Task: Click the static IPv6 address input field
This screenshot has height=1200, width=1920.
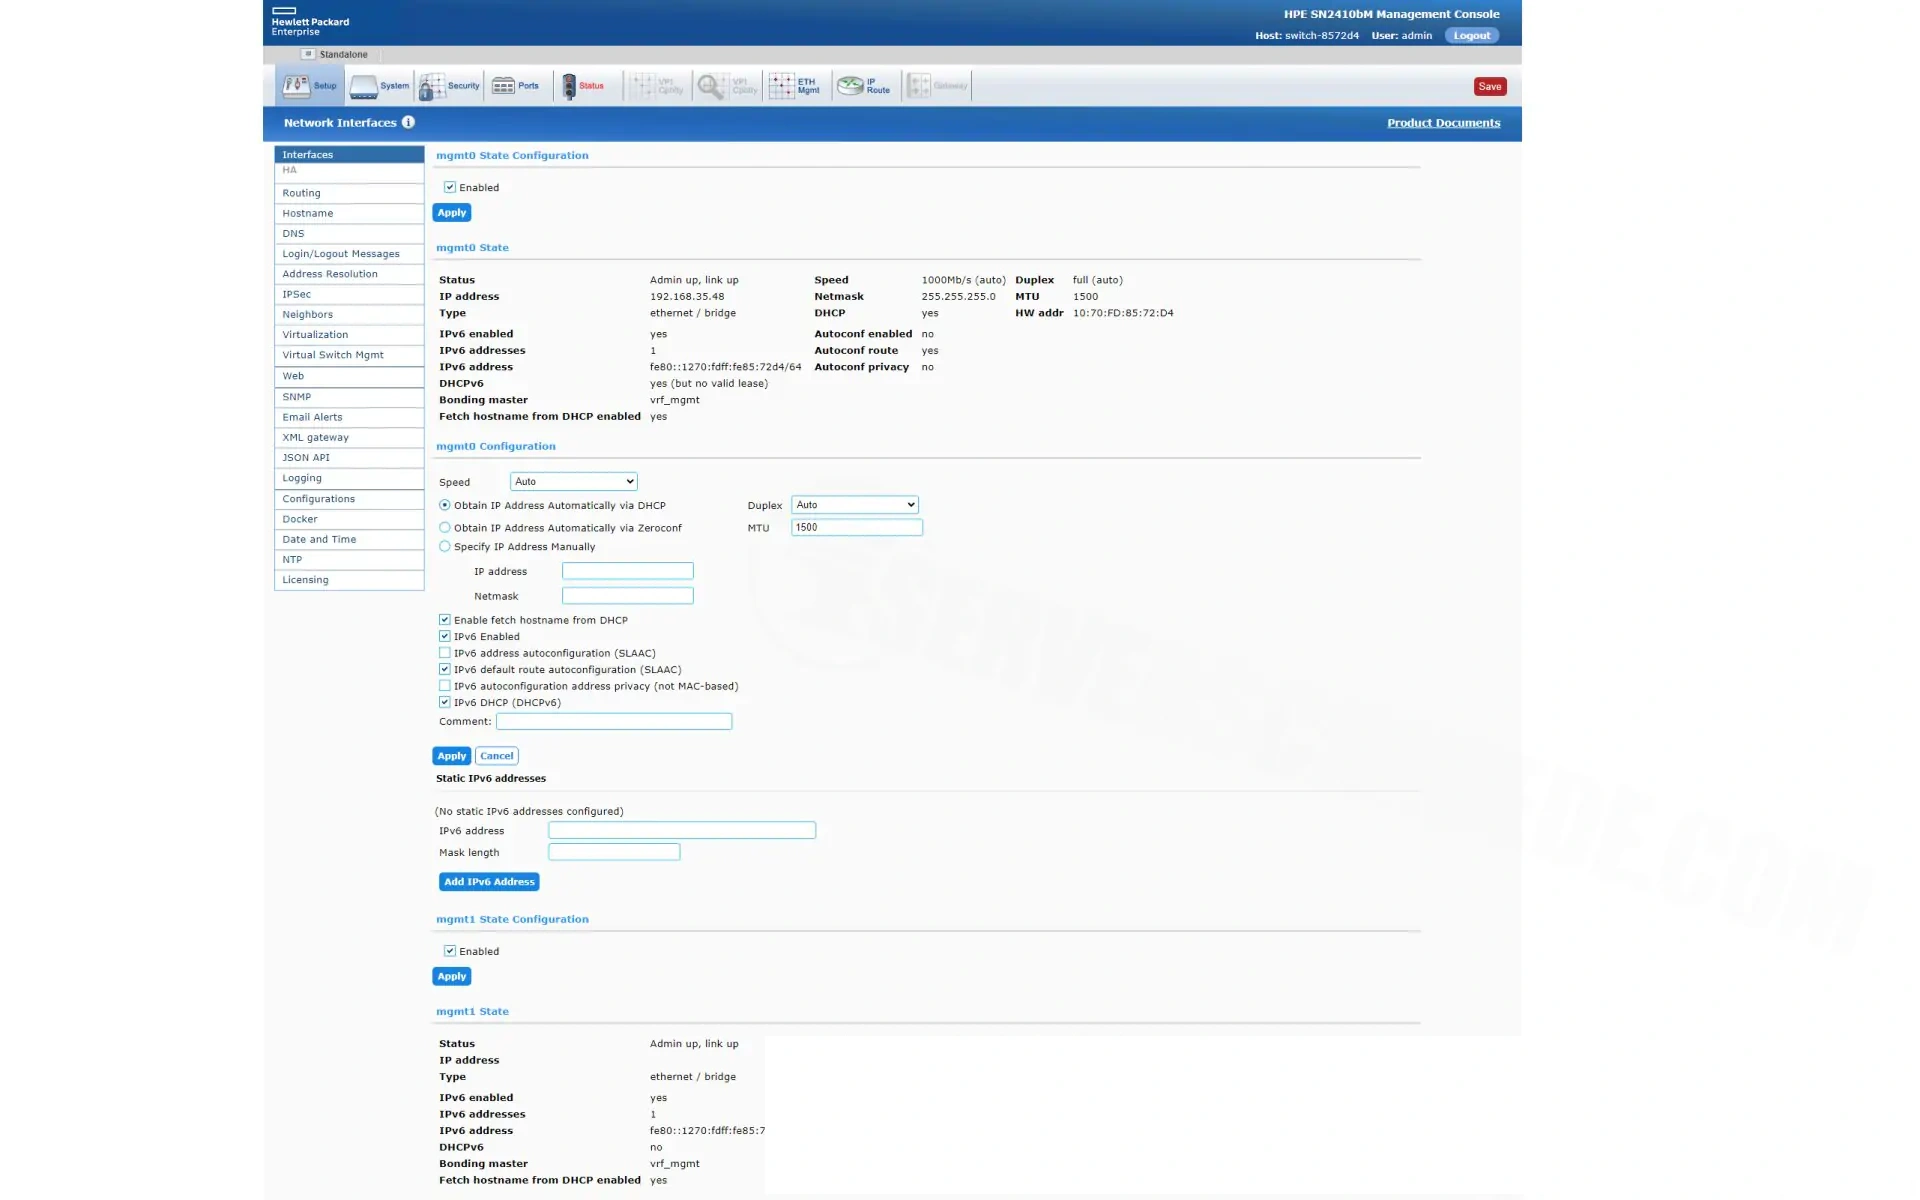Action: (681, 830)
